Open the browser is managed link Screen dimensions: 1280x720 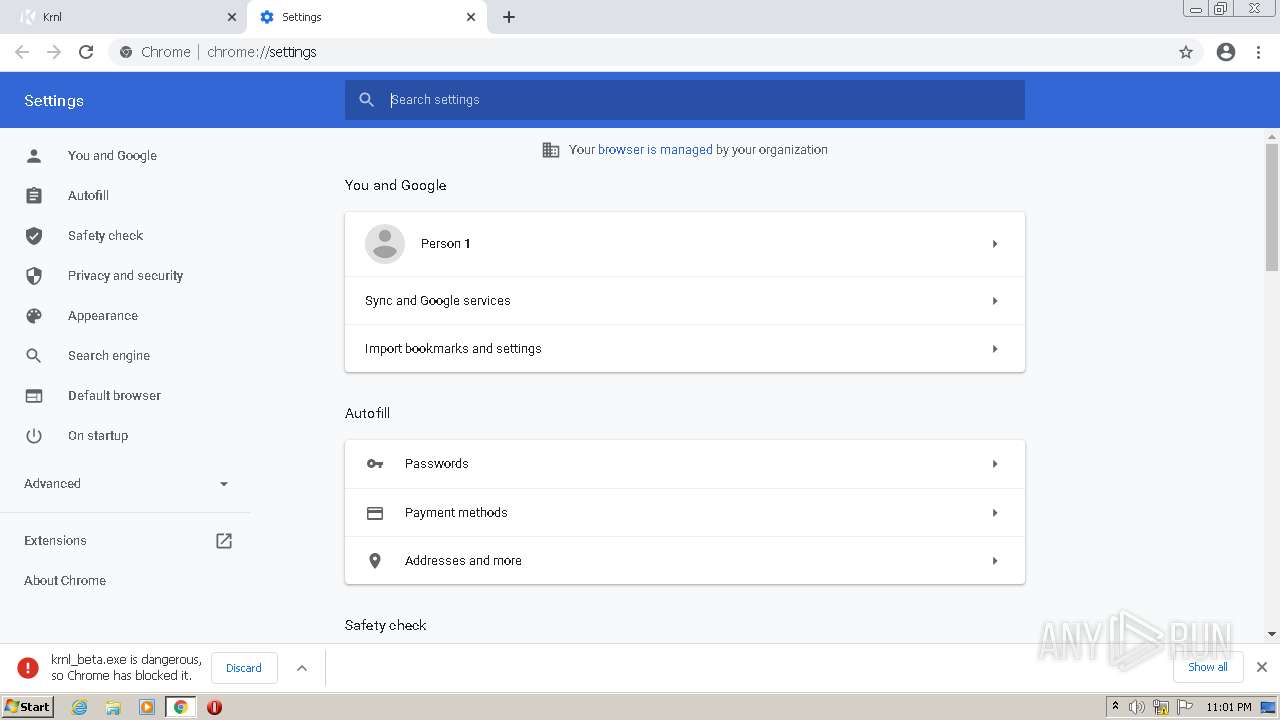[655, 150]
